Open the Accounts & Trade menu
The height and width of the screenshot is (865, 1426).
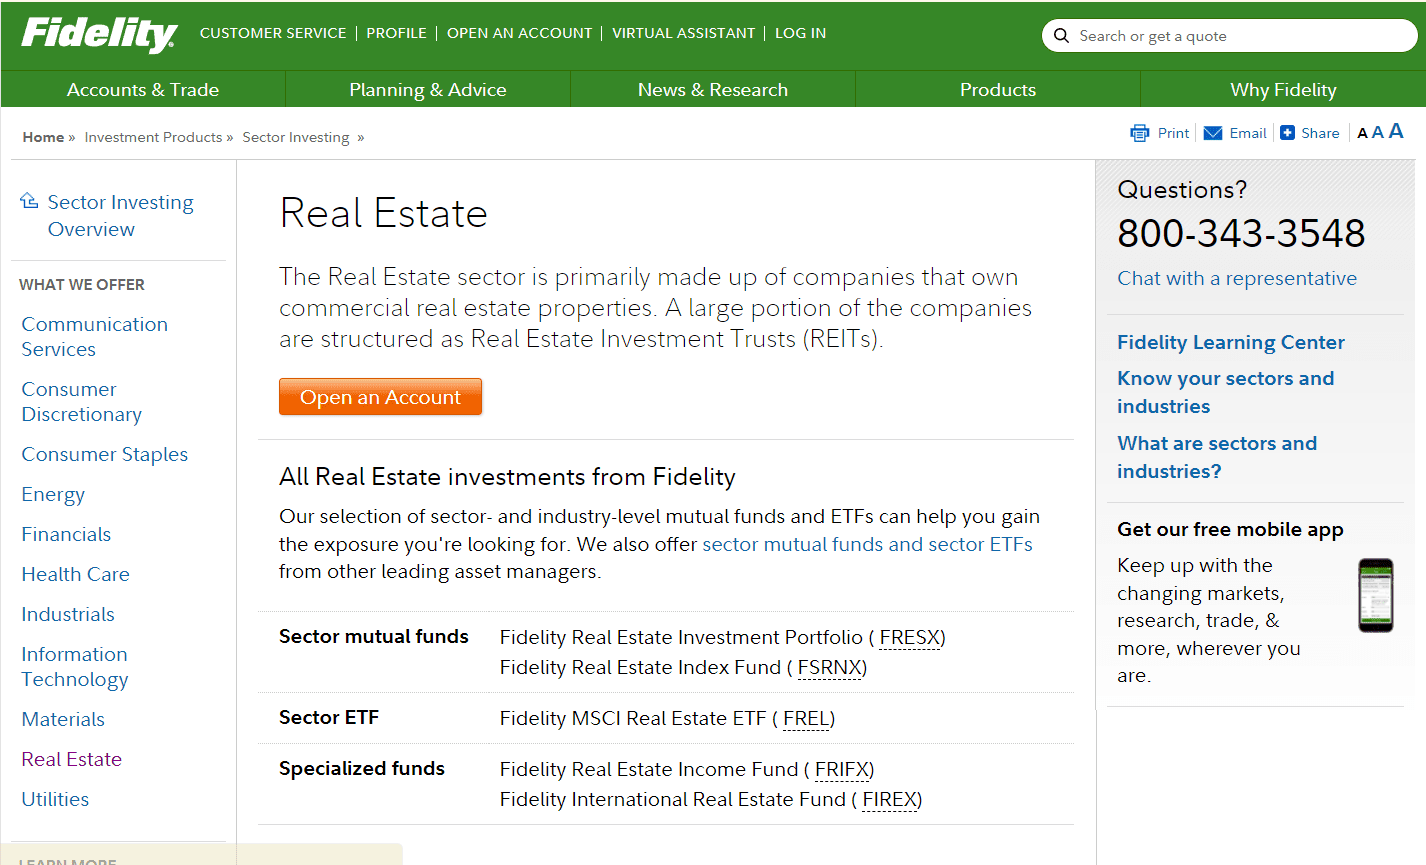tap(143, 90)
